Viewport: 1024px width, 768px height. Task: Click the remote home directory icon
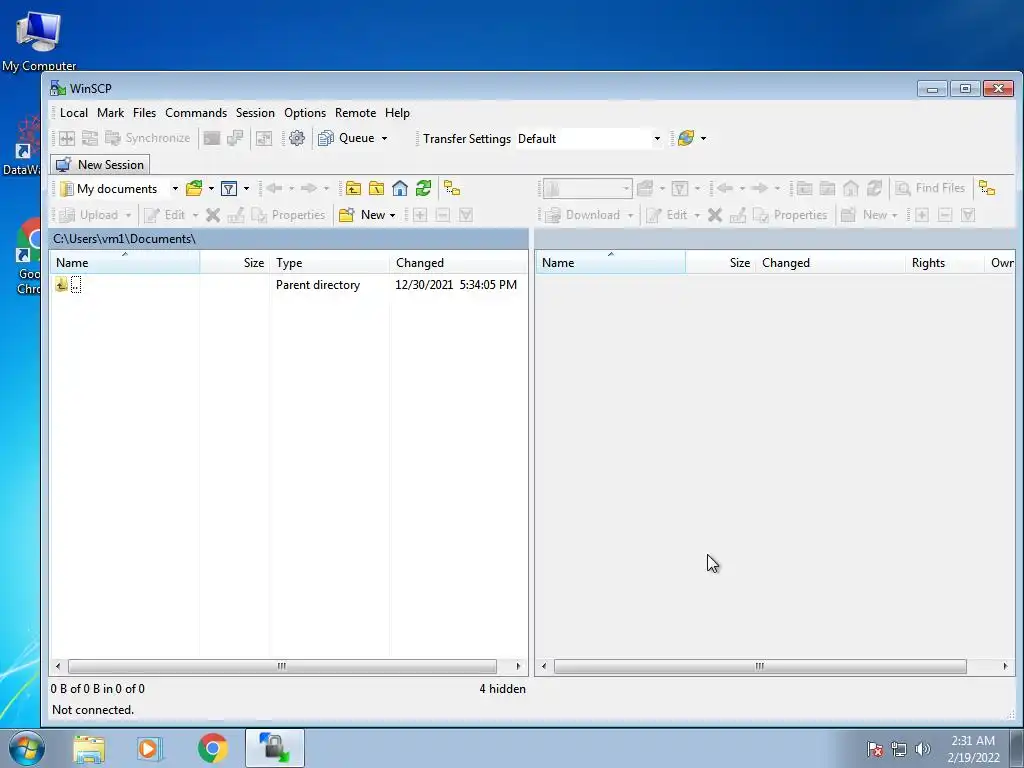tap(850, 189)
